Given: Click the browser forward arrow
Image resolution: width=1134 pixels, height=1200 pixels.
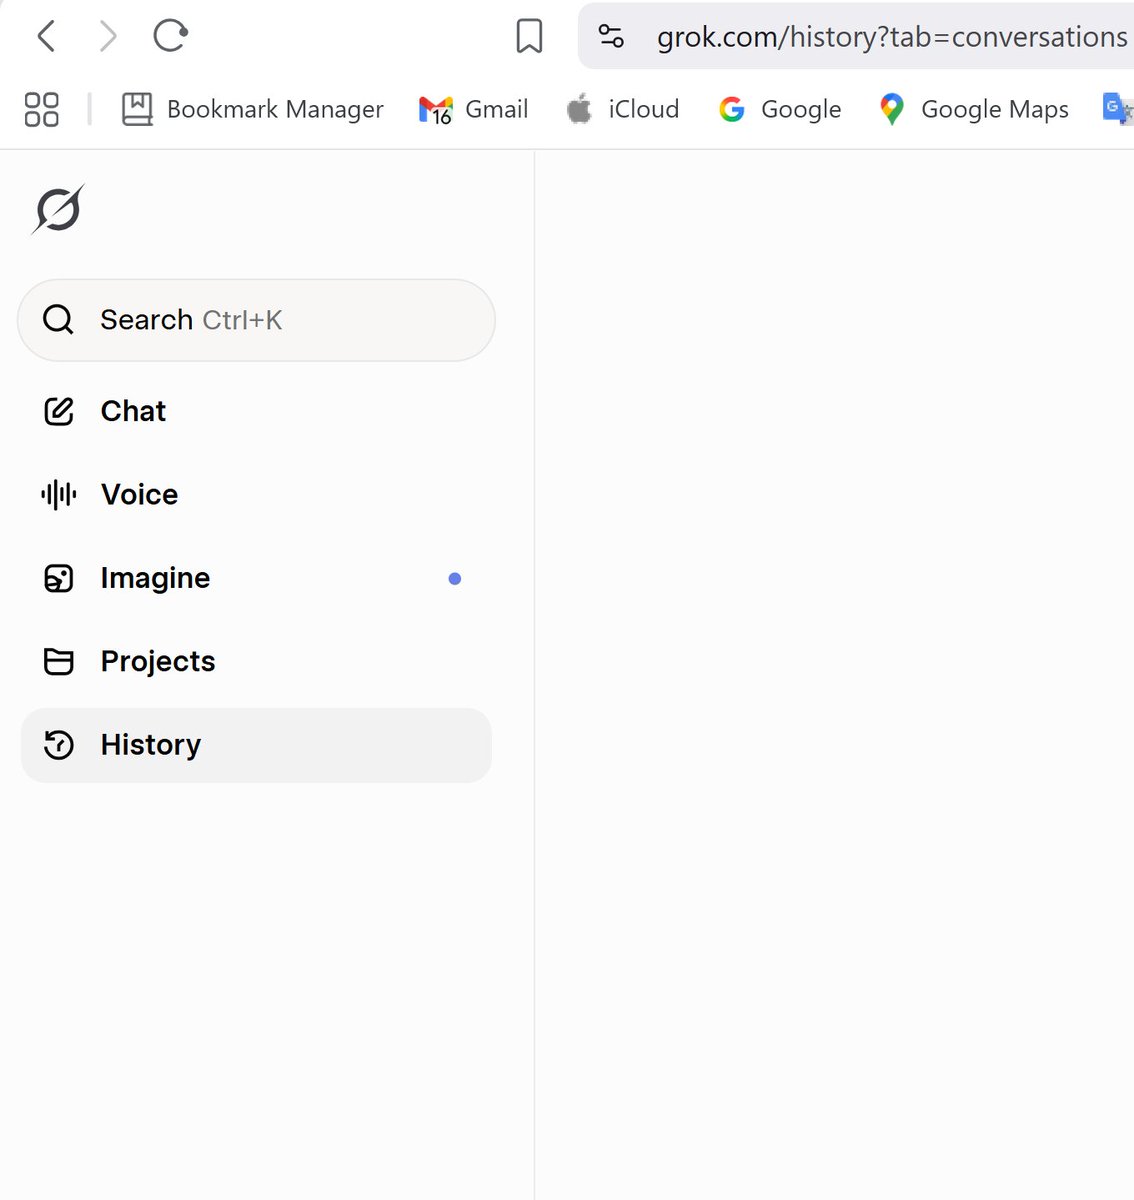Looking at the screenshot, I should [x=107, y=37].
